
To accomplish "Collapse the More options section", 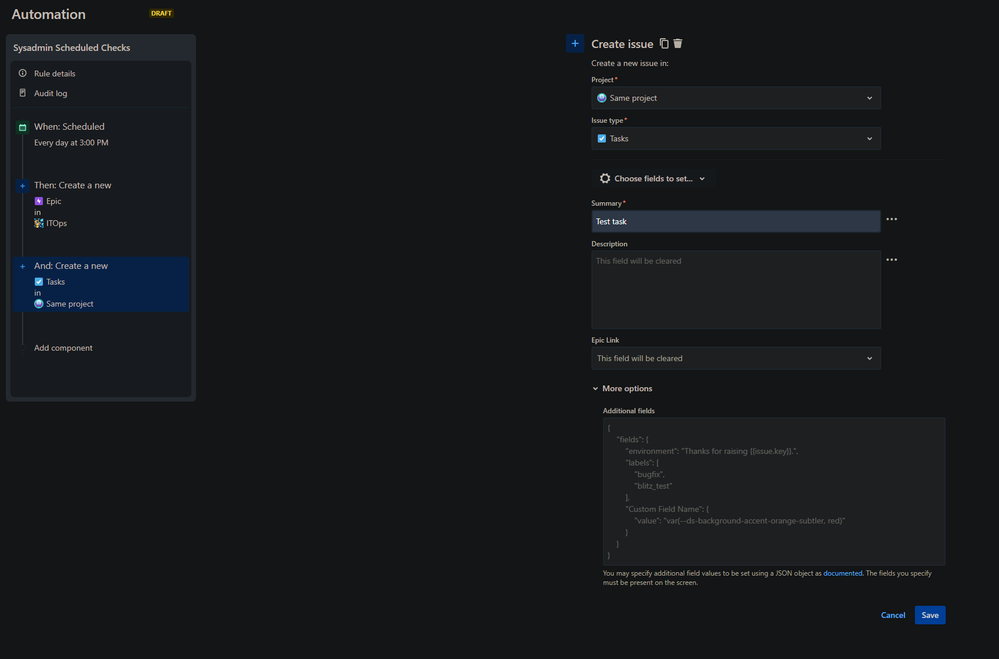I will [622, 389].
